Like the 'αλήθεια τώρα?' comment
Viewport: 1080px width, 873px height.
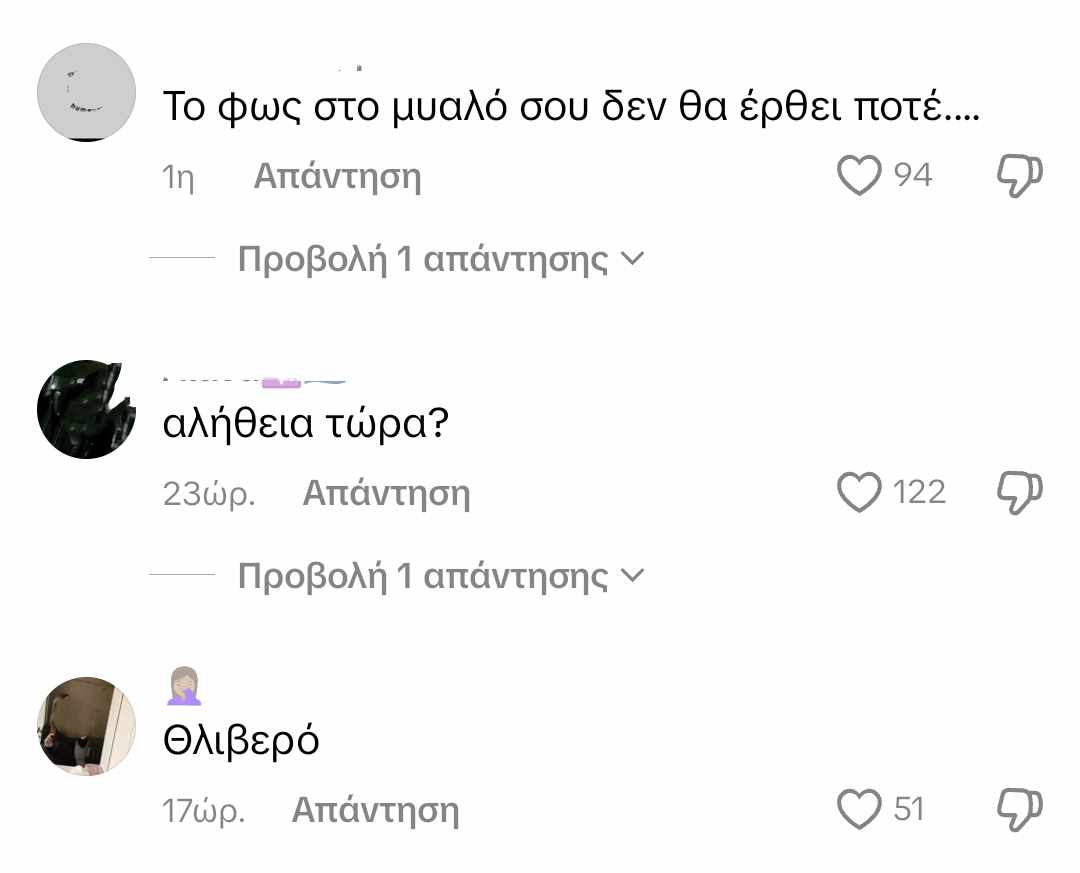(x=859, y=492)
